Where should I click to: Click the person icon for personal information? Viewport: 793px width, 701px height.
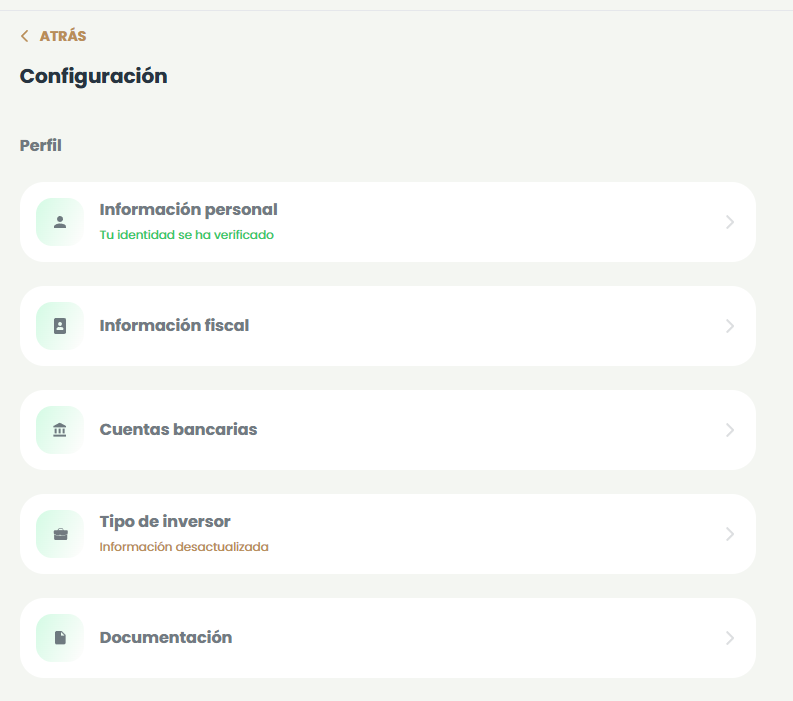tap(60, 222)
